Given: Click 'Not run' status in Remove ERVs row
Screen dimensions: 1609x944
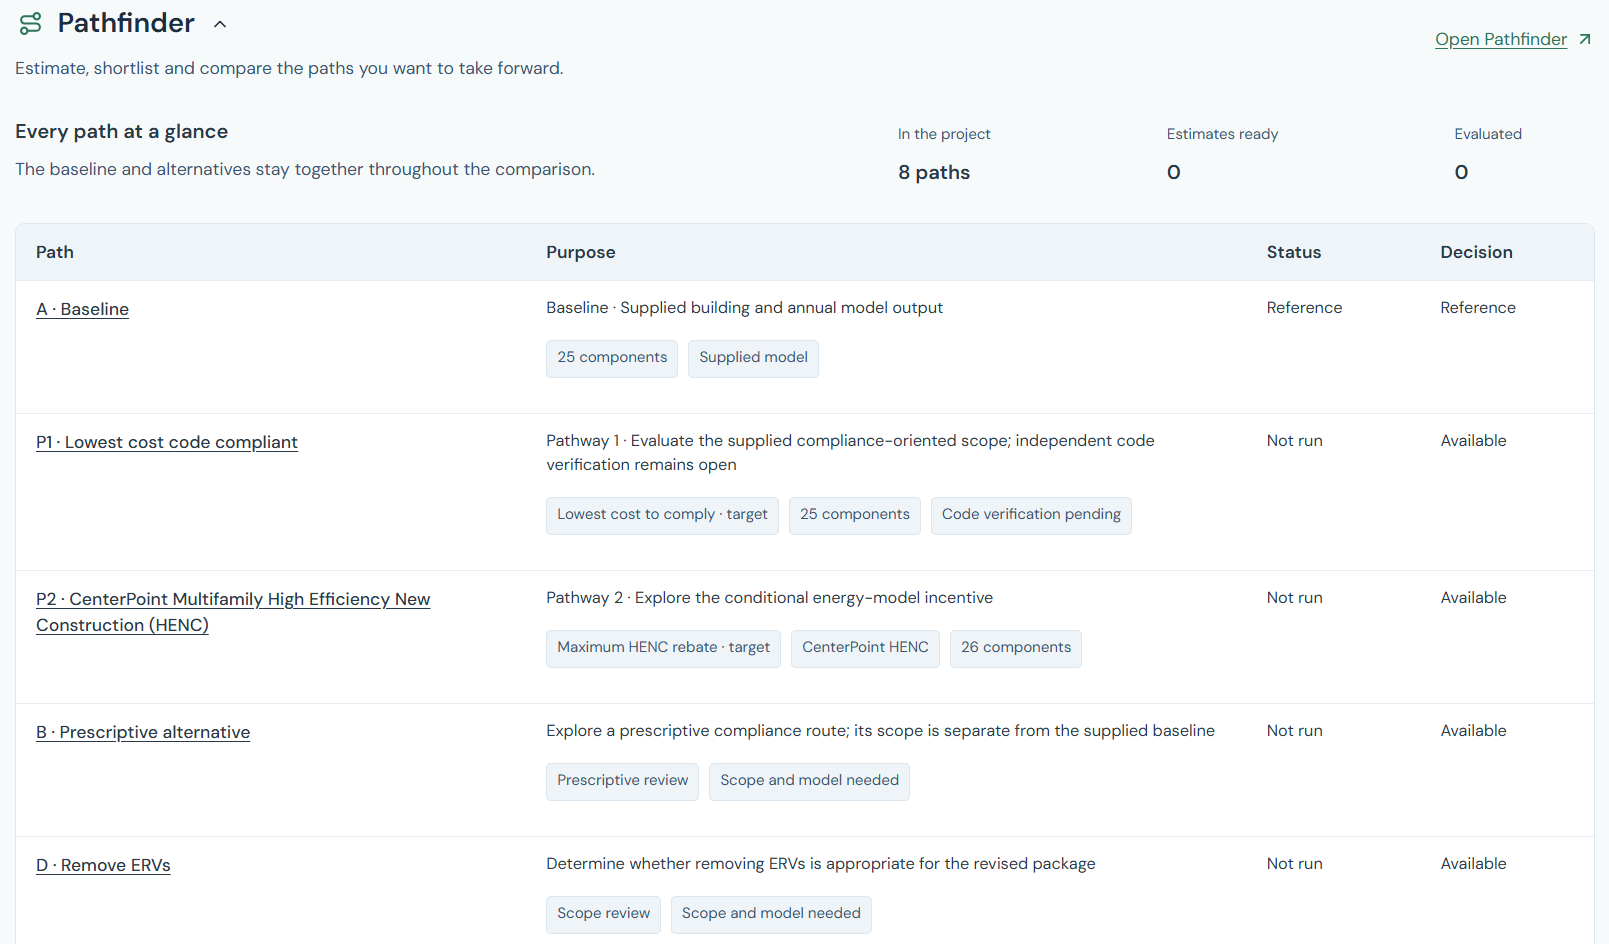Looking at the screenshot, I should click(1295, 864).
